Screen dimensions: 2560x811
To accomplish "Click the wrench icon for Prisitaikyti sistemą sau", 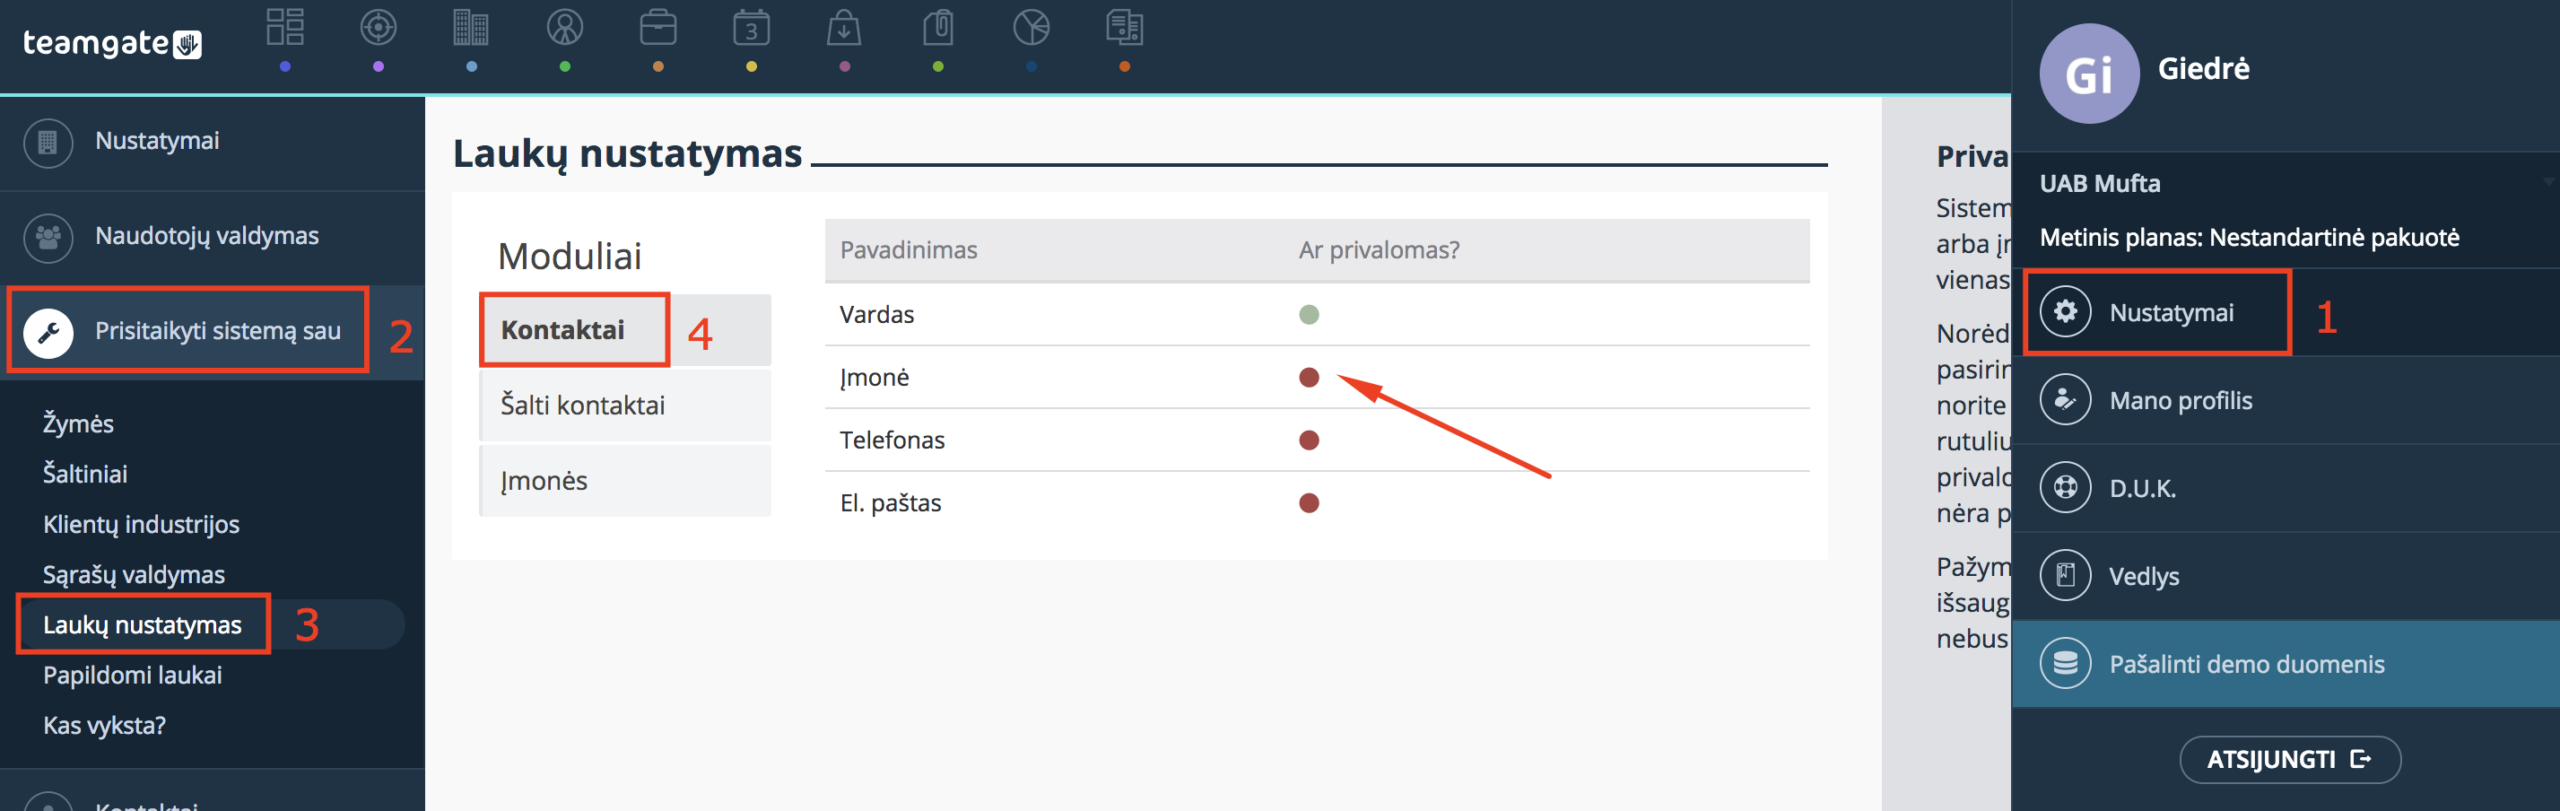I will (48, 332).
